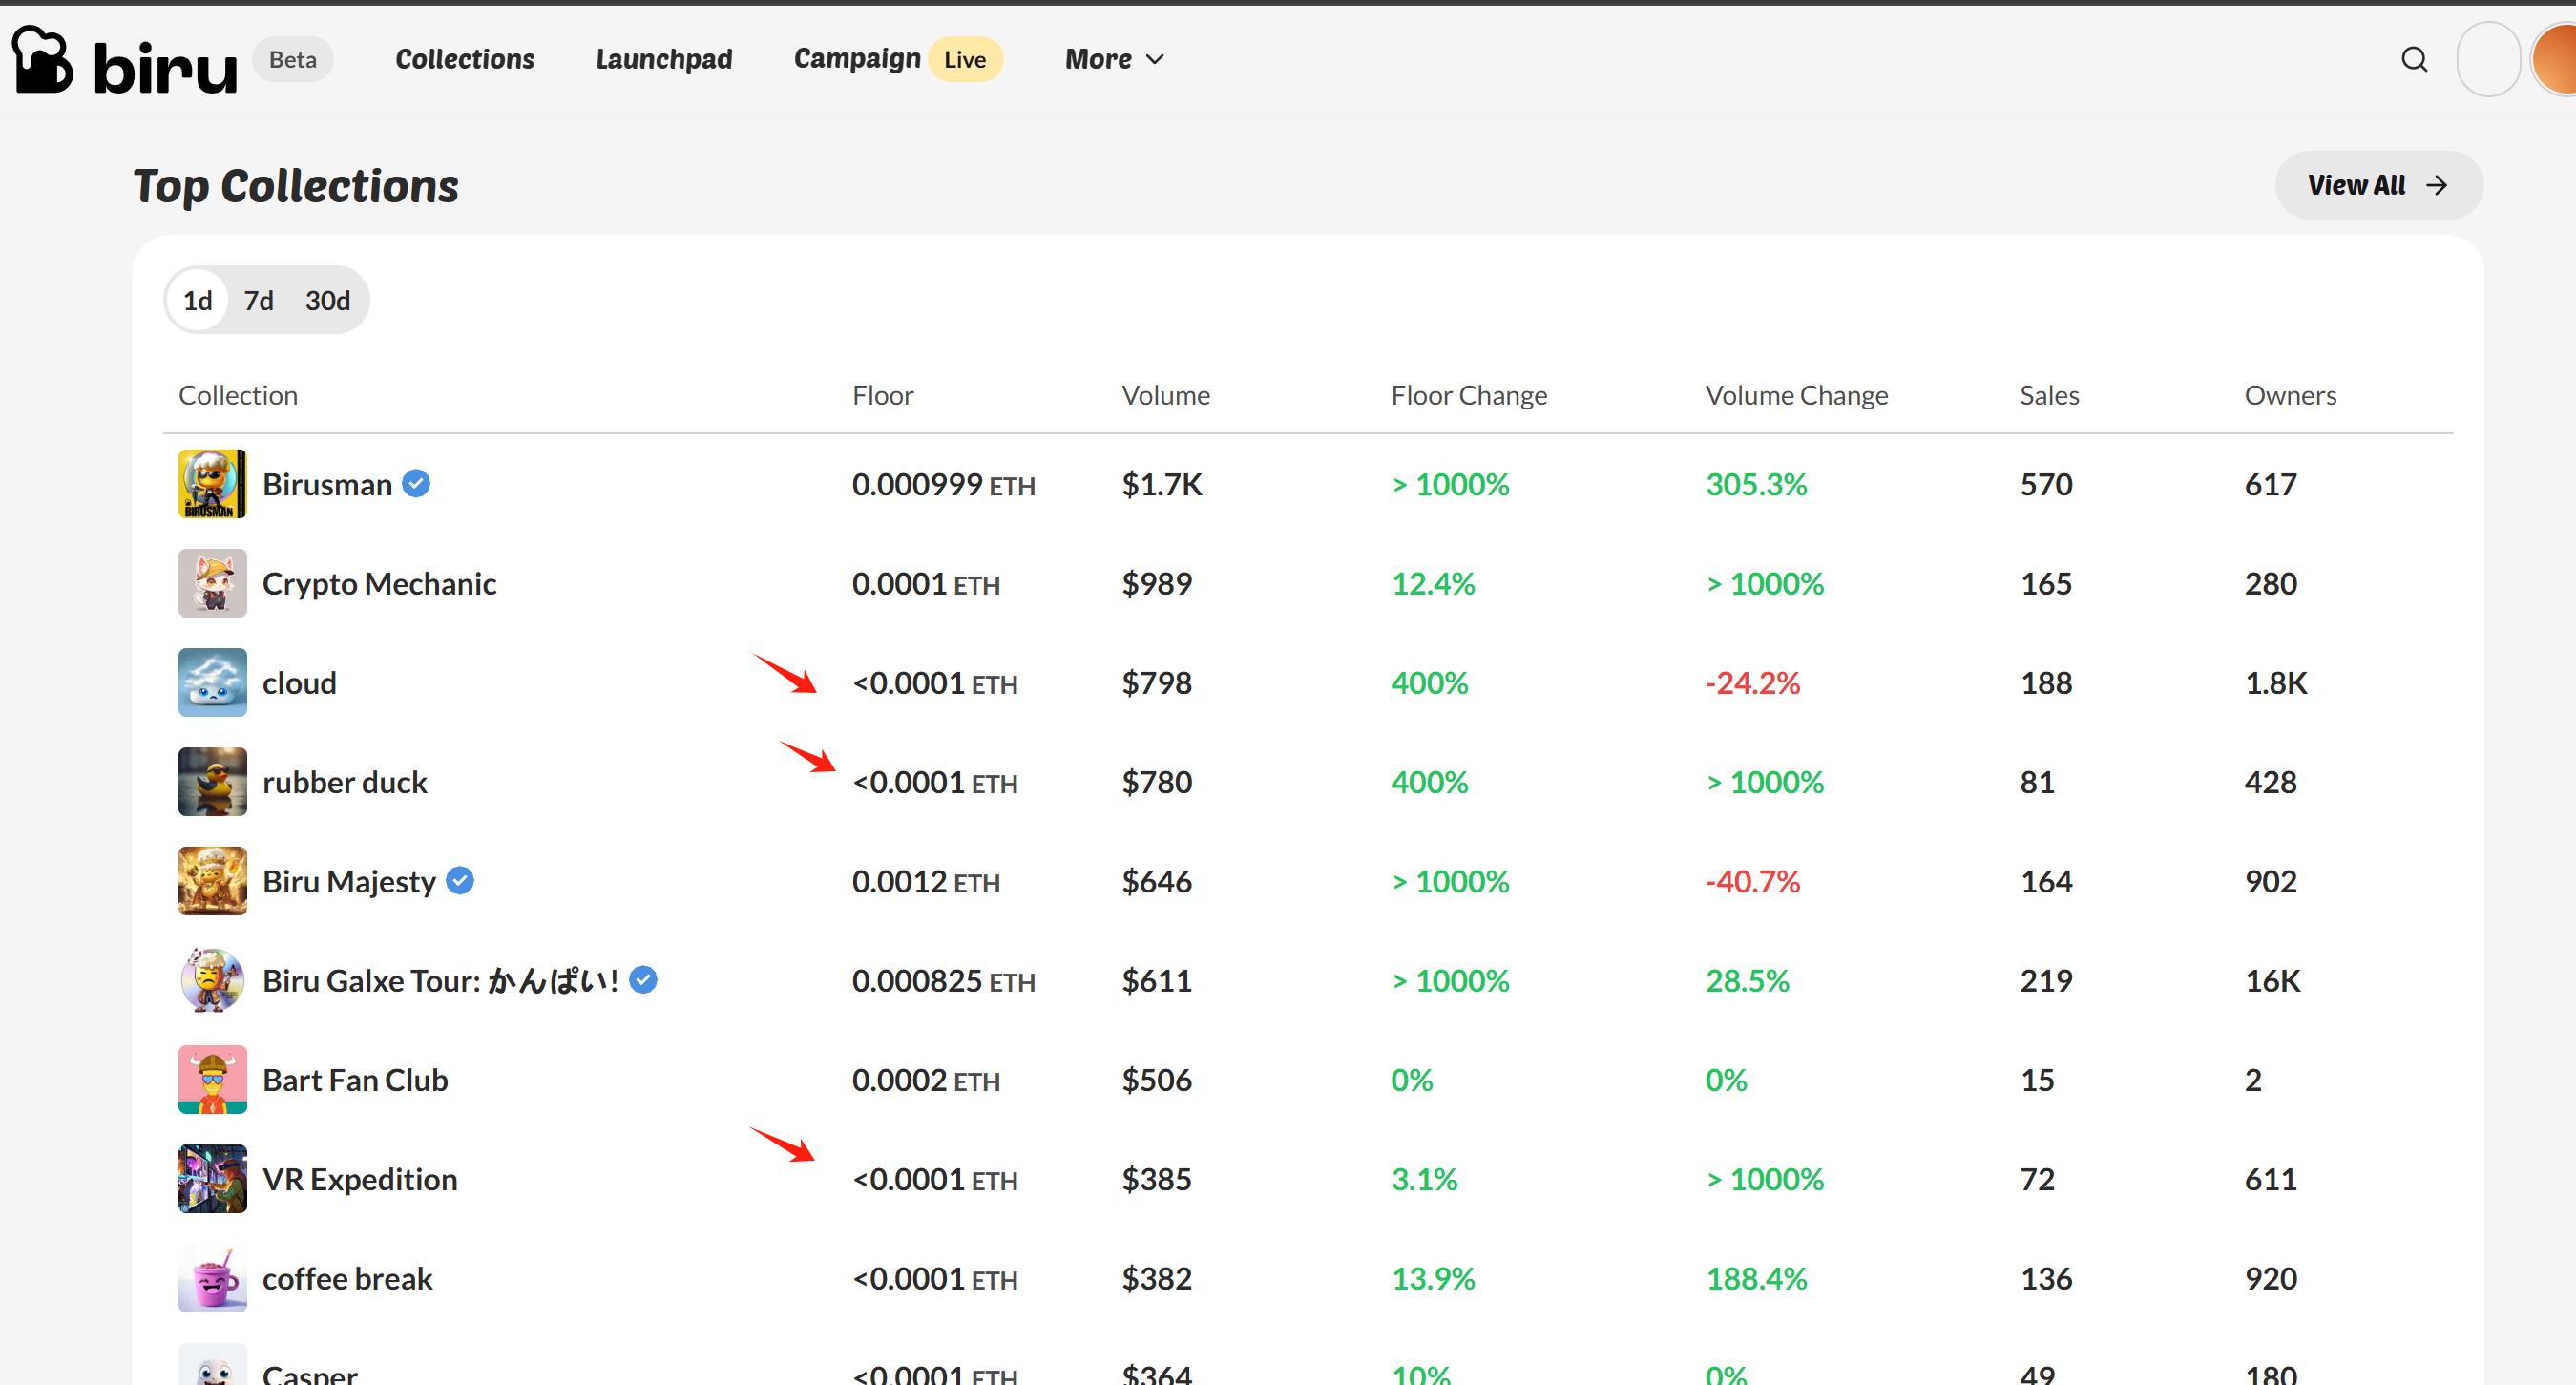Select the 1d time range
The width and height of the screenshot is (2576, 1385).
point(197,300)
